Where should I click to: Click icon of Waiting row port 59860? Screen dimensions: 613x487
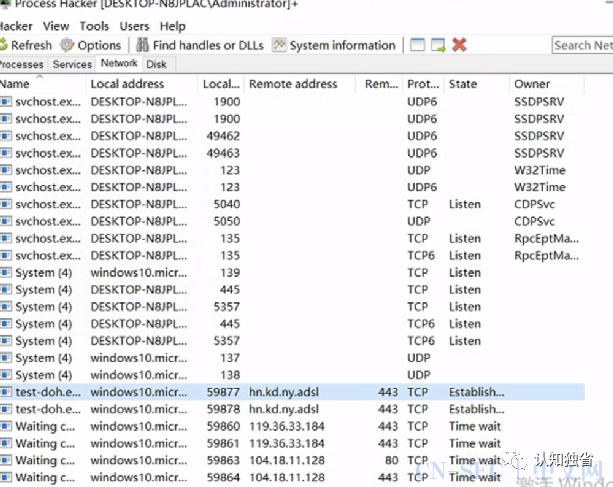(6, 426)
